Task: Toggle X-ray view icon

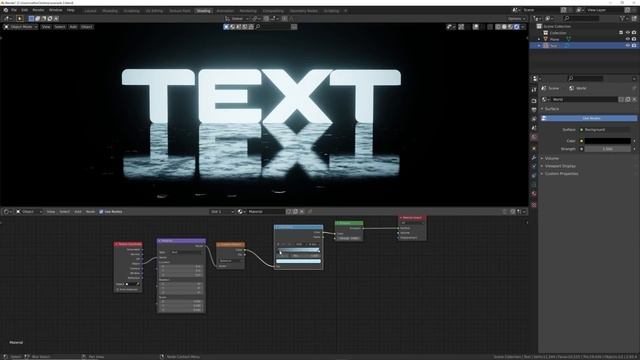Action: click(x=490, y=27)
